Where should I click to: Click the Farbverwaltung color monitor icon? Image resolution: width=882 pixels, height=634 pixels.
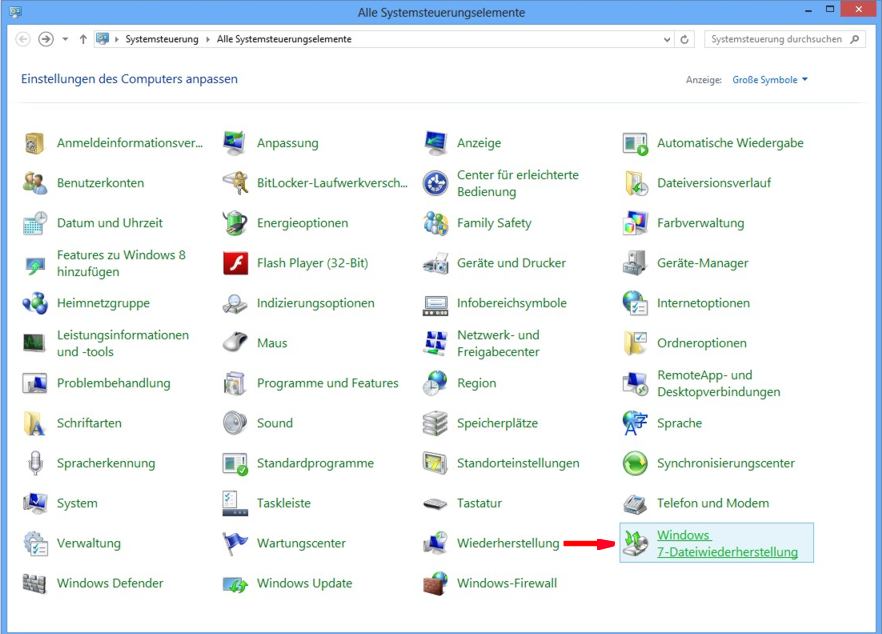click(635, 223)
